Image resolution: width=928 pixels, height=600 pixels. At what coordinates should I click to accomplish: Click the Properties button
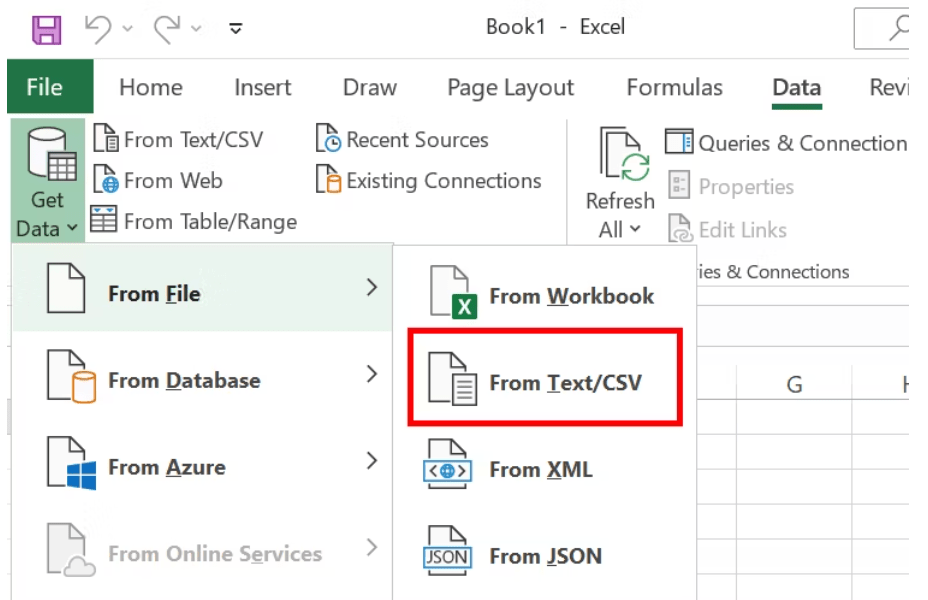[732, 186]
